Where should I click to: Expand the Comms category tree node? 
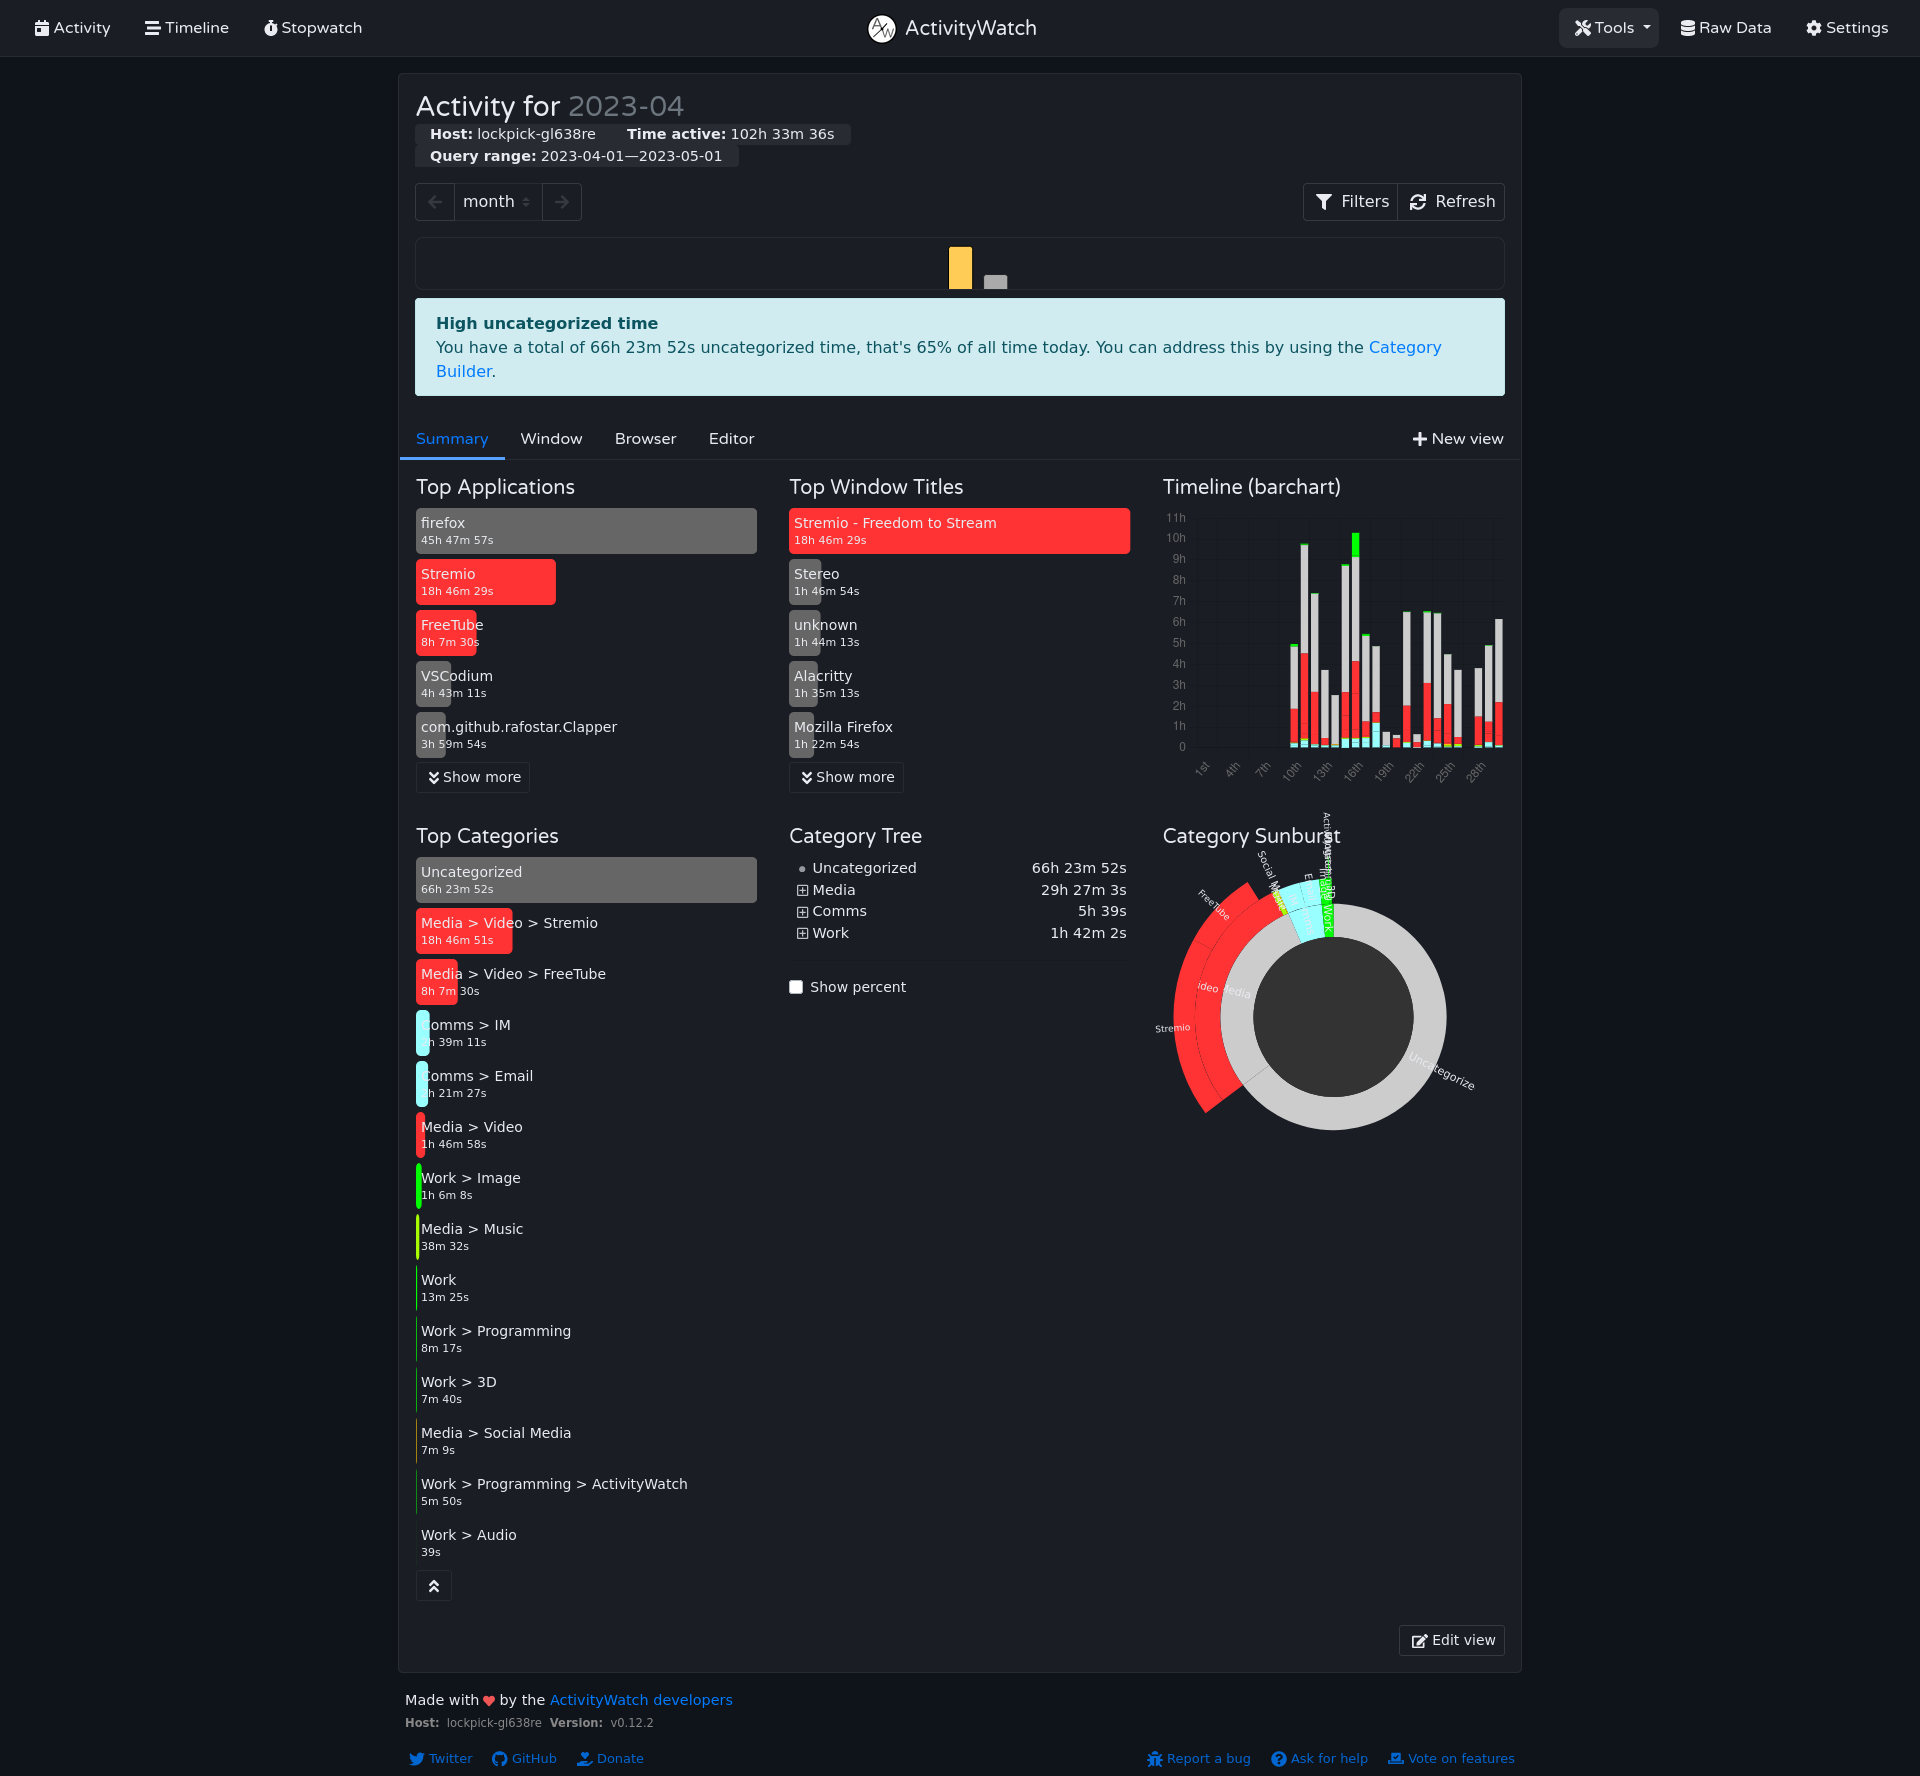click(802, 912)
